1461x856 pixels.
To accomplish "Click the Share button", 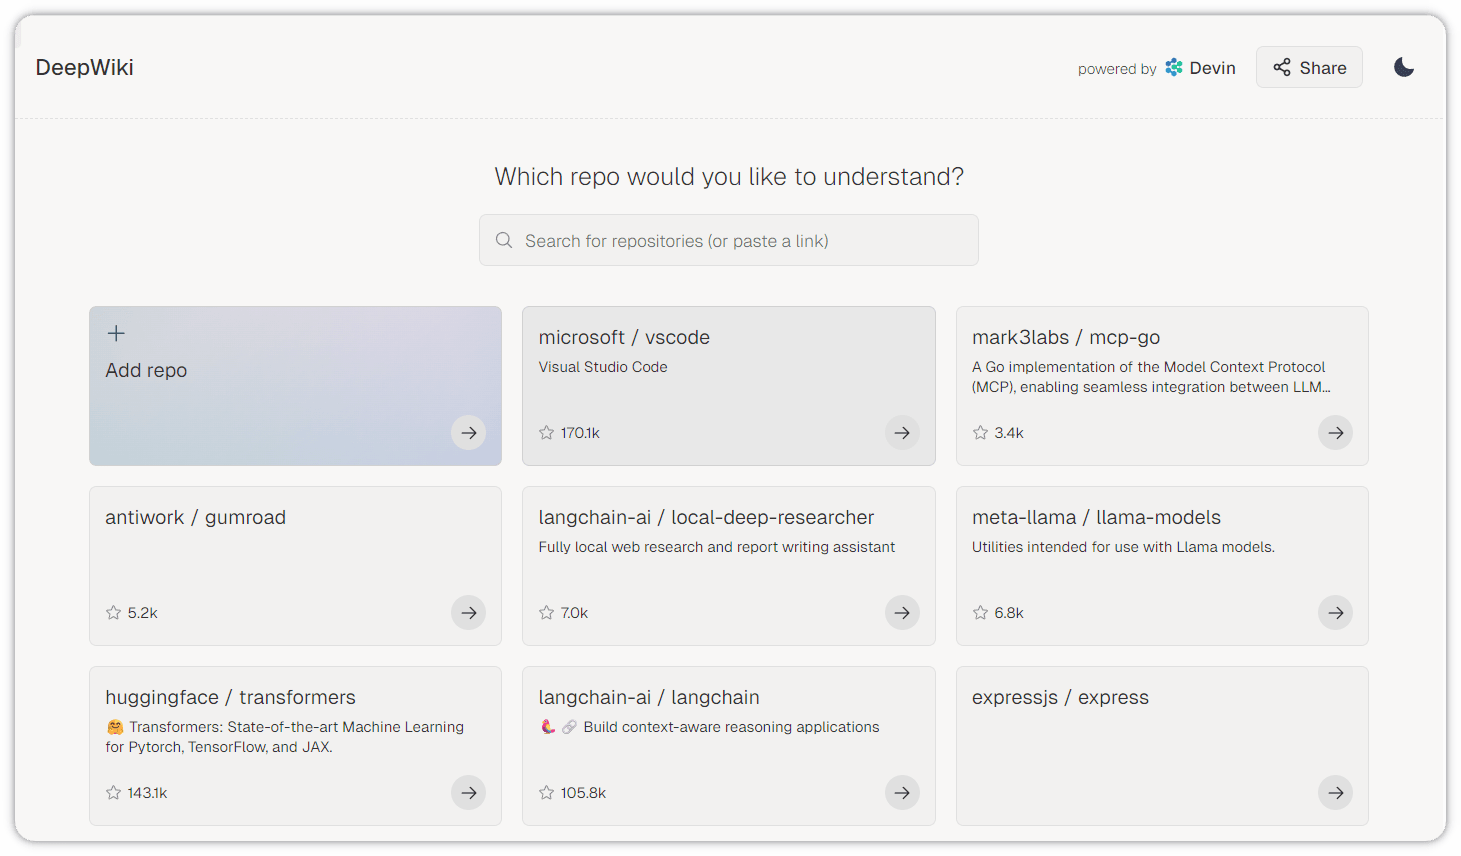I will click(1309, 67).
